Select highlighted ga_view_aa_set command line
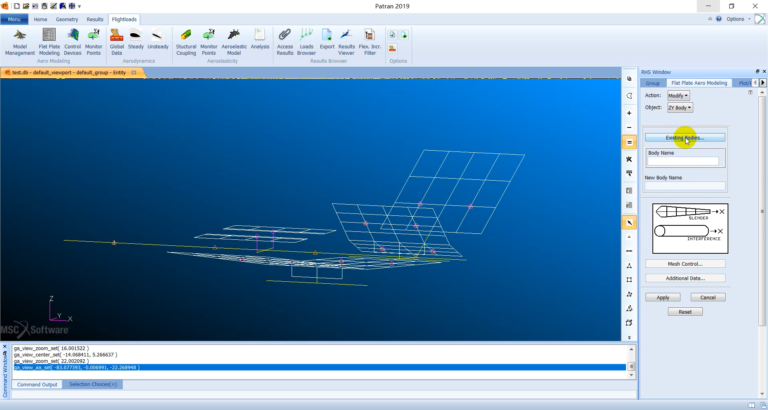The width and height of the screenshot is (768, 410). click(319, 367)
